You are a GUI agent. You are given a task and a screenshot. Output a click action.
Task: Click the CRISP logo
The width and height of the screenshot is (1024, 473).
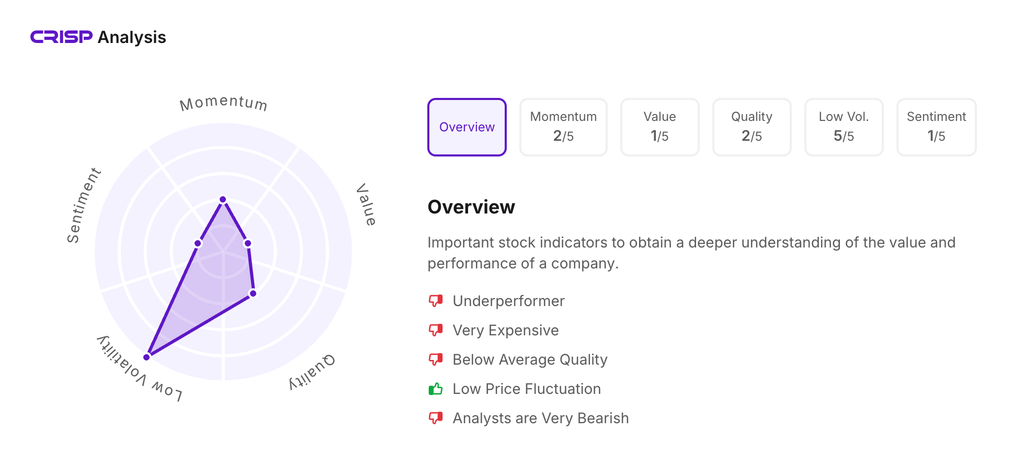61,37
